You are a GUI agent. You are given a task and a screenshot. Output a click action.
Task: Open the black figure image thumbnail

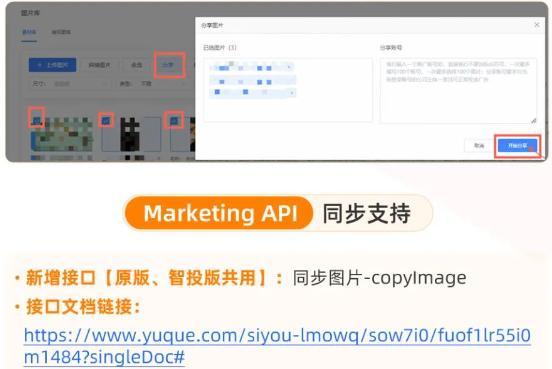[130, 135]
